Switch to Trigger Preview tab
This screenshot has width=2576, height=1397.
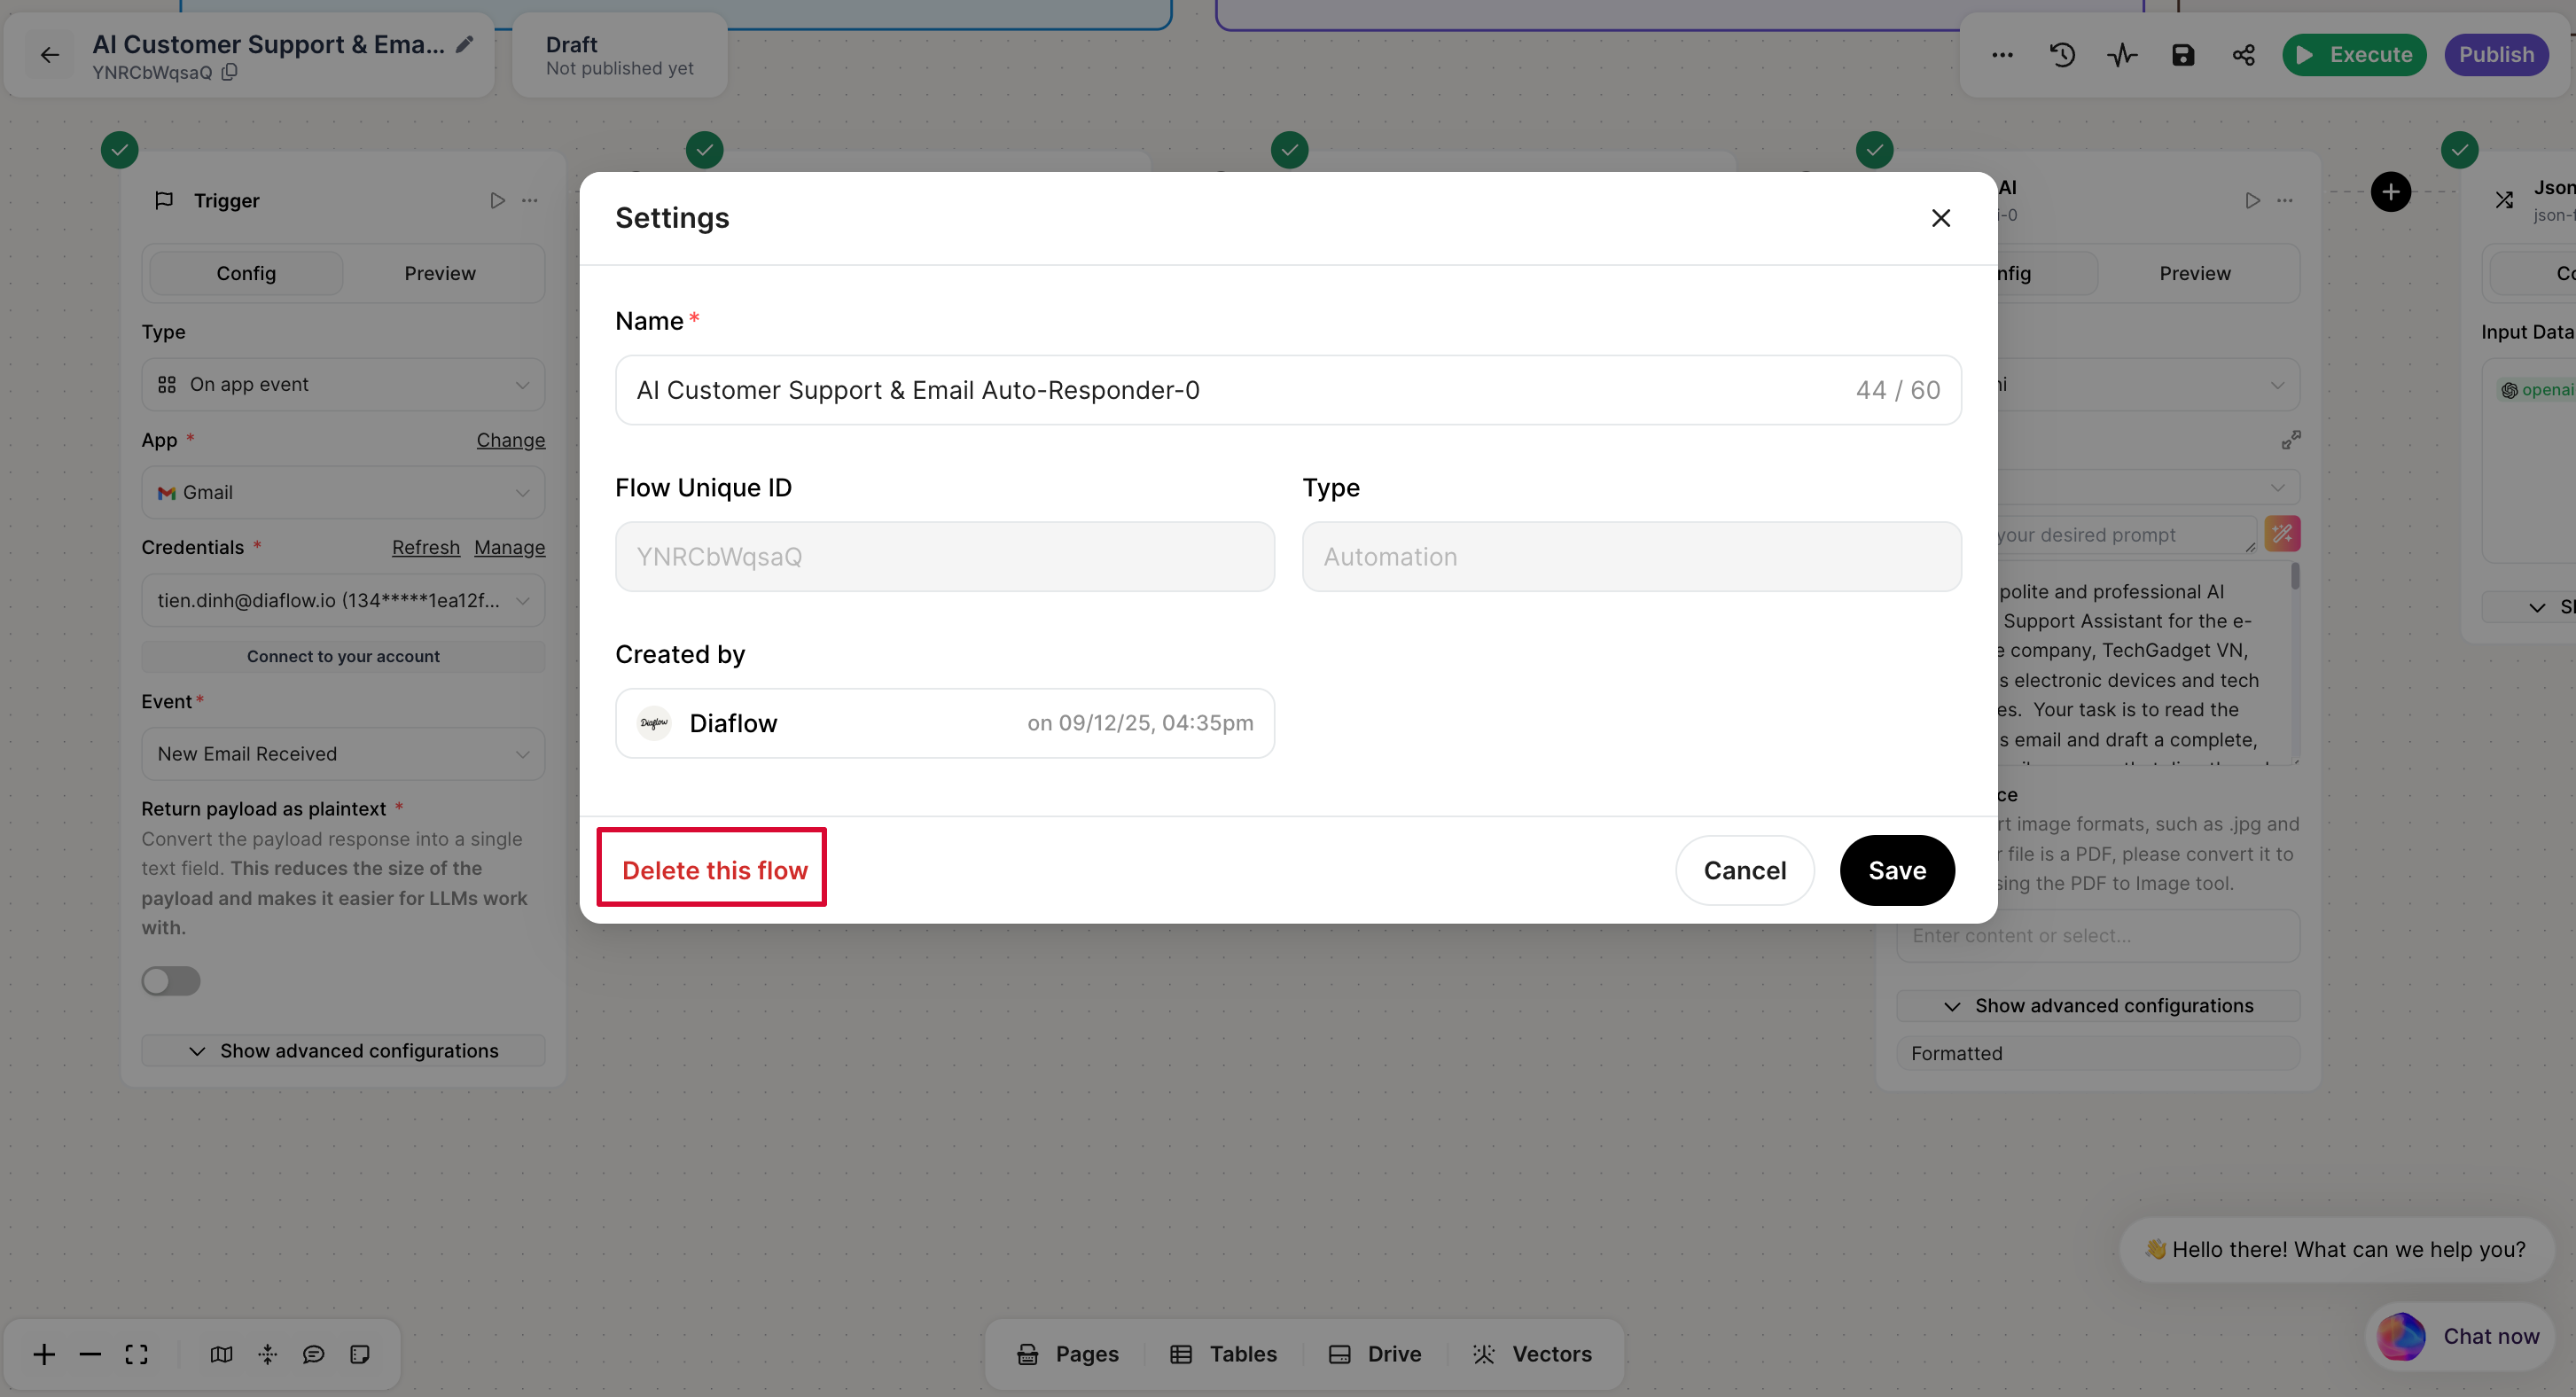(x=439, y=273)
